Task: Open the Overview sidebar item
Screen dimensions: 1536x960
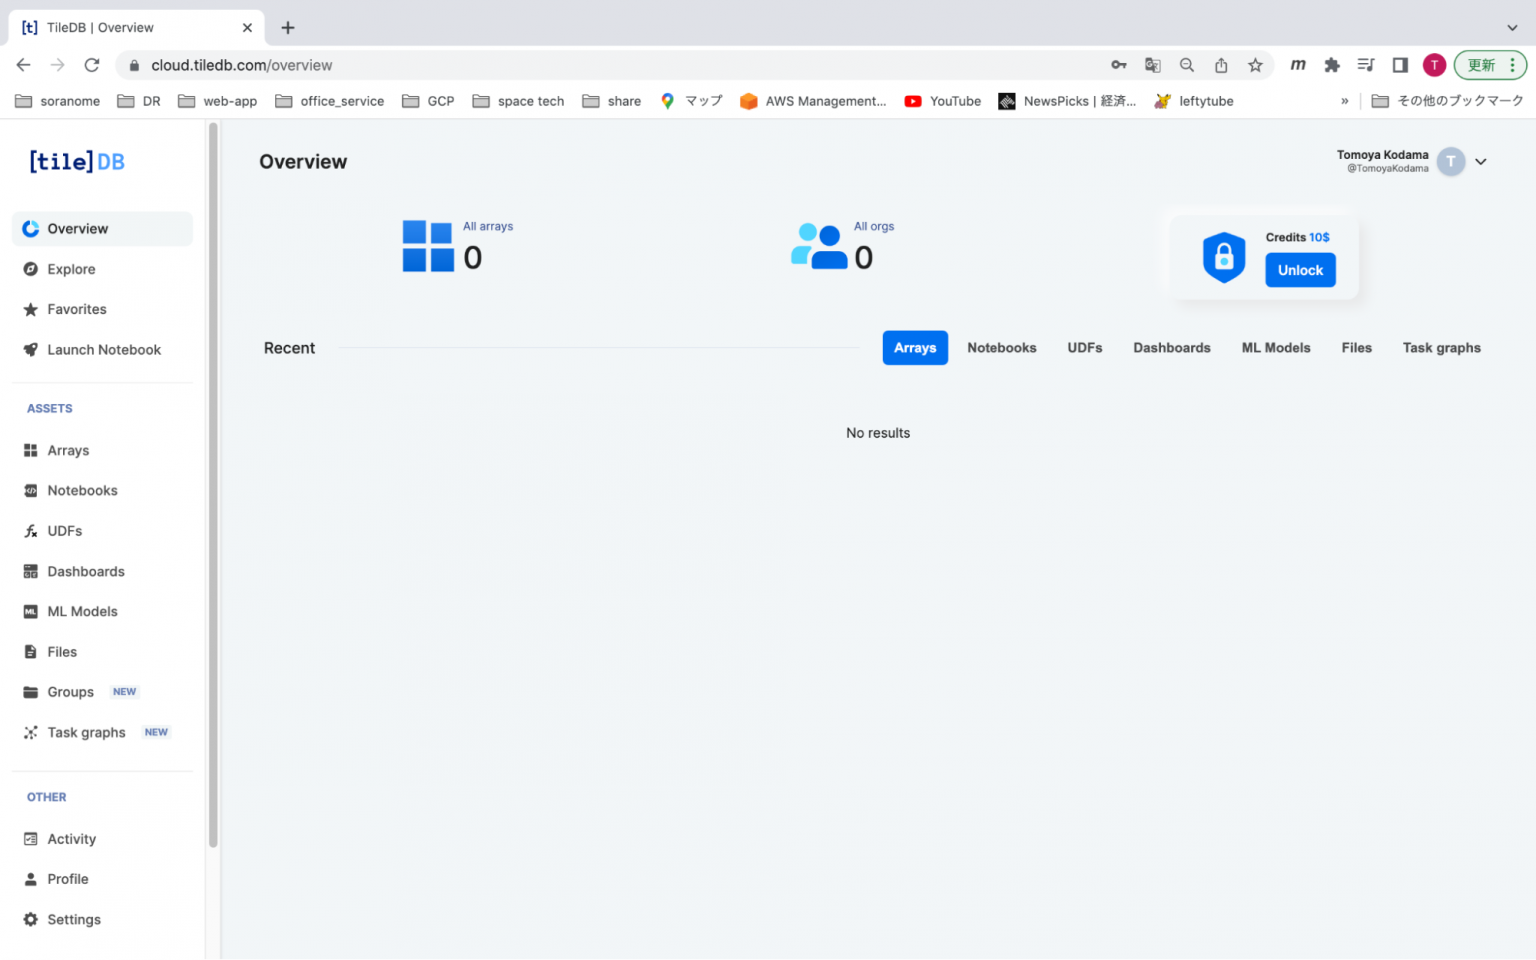Action: 102,228
